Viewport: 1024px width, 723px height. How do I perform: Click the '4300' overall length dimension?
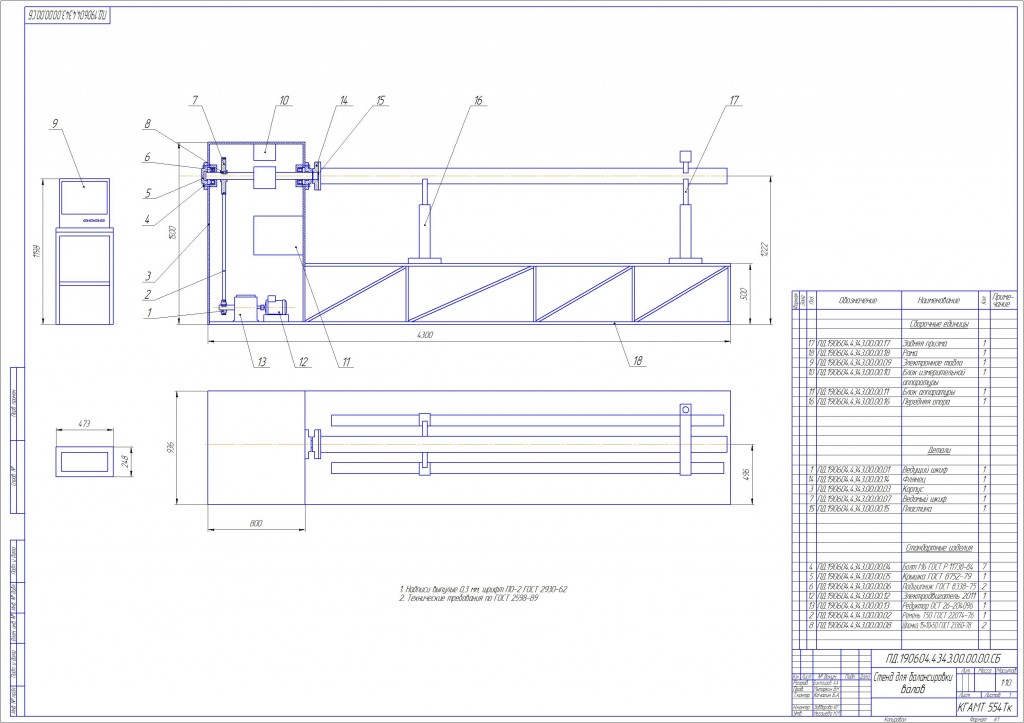click(424, 335)
